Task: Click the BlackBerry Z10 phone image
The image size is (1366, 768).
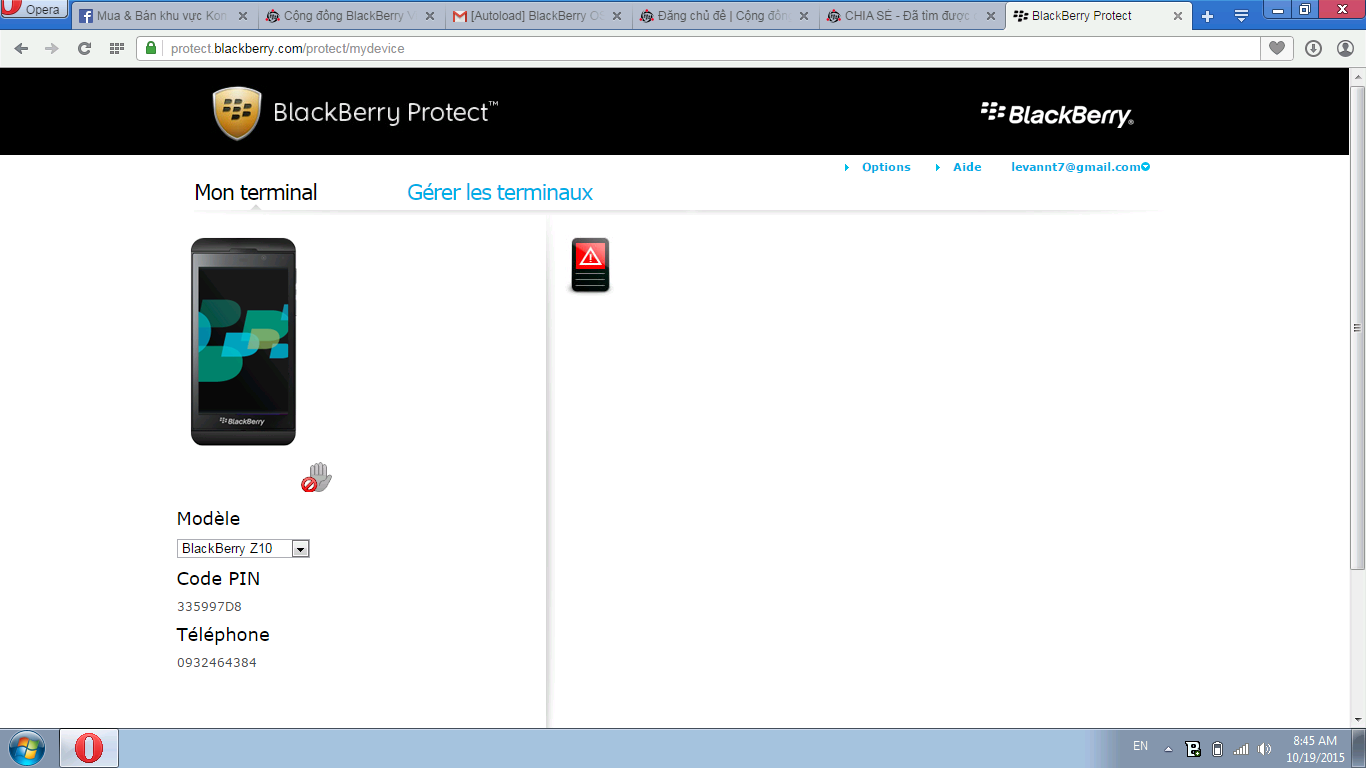Action: coord(243,342)
